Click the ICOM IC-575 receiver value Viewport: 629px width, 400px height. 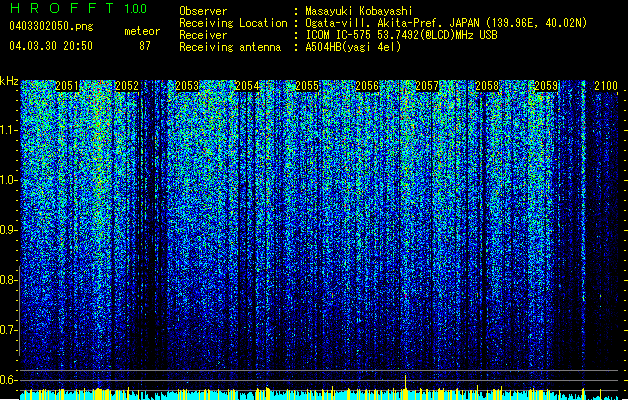click(401, 35)
